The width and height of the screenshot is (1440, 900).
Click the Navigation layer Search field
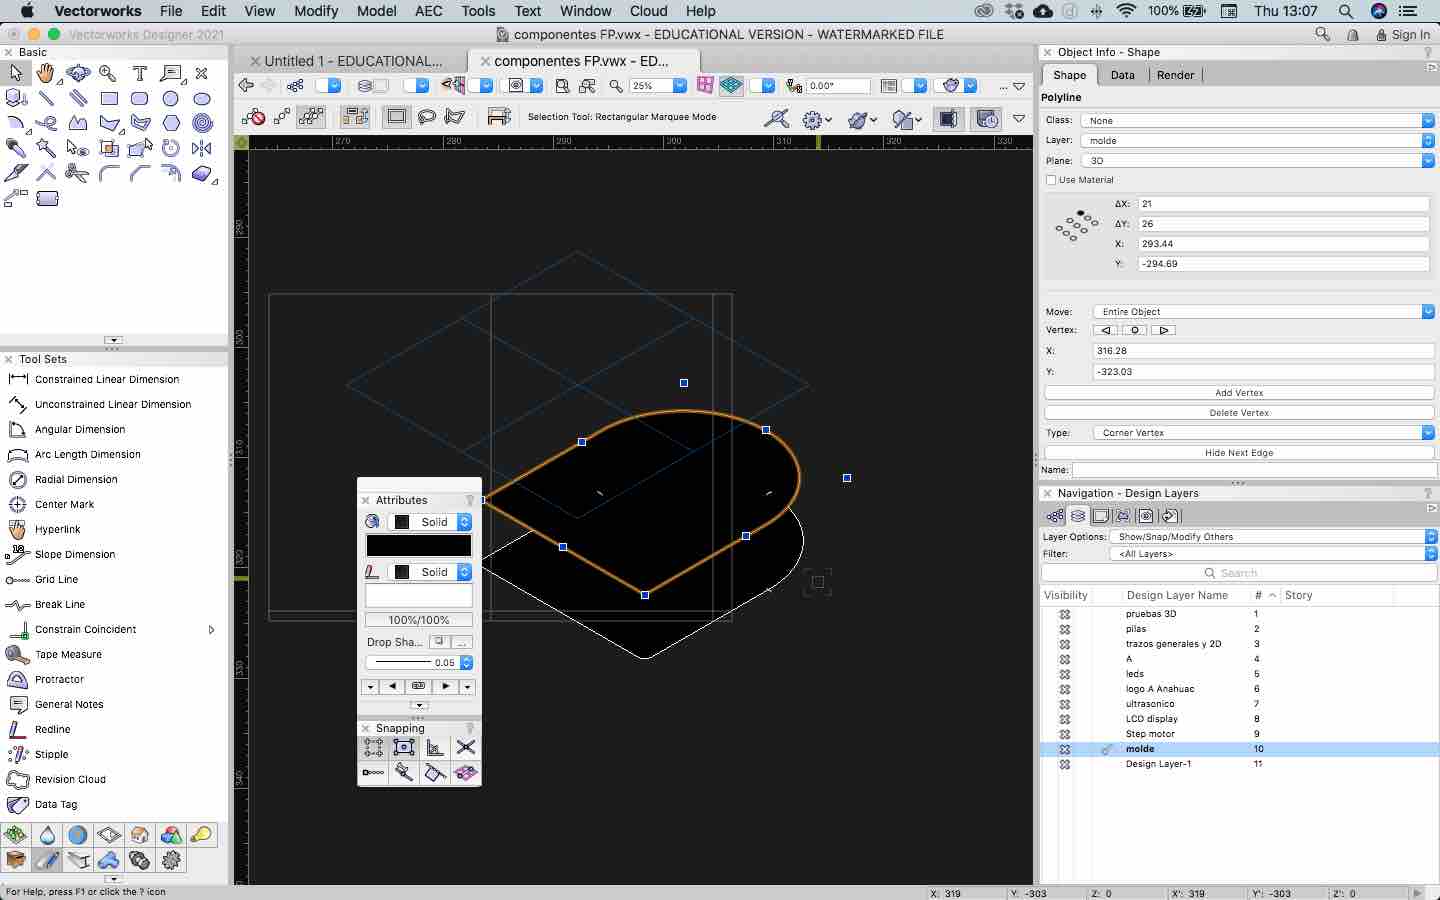click(x=1239, y=573)
